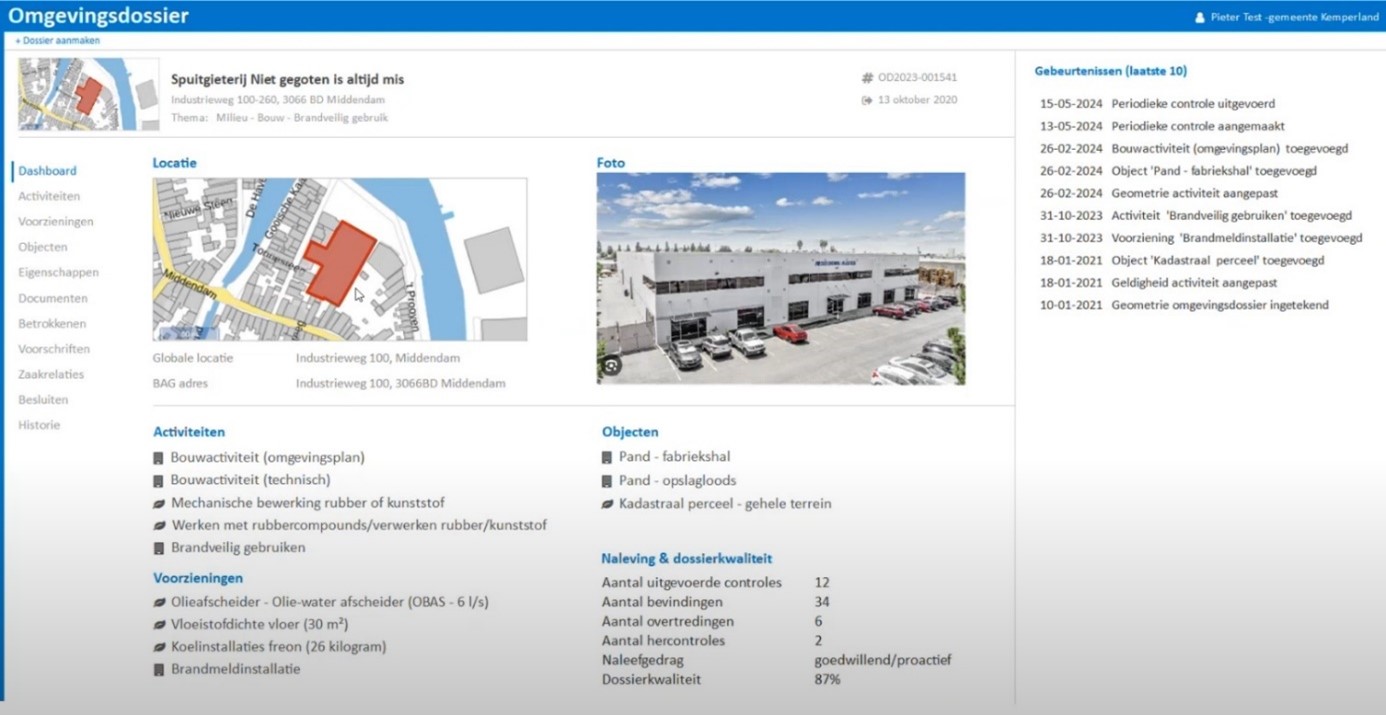Viewport: 1386px width, 715px height.
Task: Click the small map thumbnail in the header
Action: (88, 94)
